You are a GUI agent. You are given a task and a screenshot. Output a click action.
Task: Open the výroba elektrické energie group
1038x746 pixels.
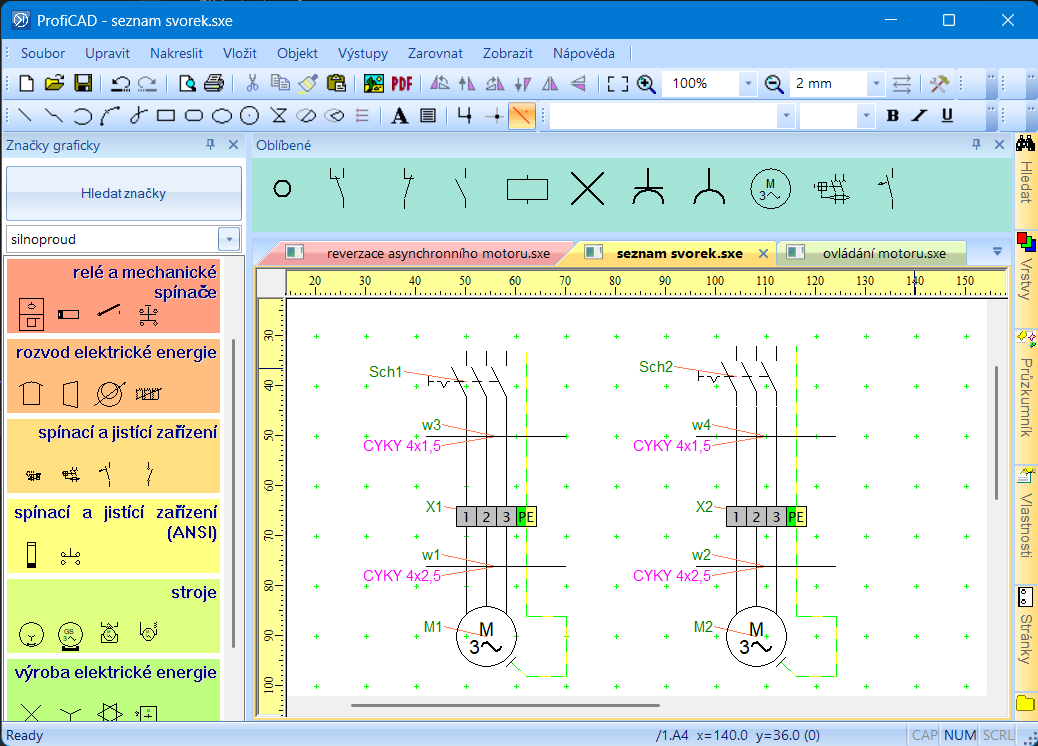[113, 689]
